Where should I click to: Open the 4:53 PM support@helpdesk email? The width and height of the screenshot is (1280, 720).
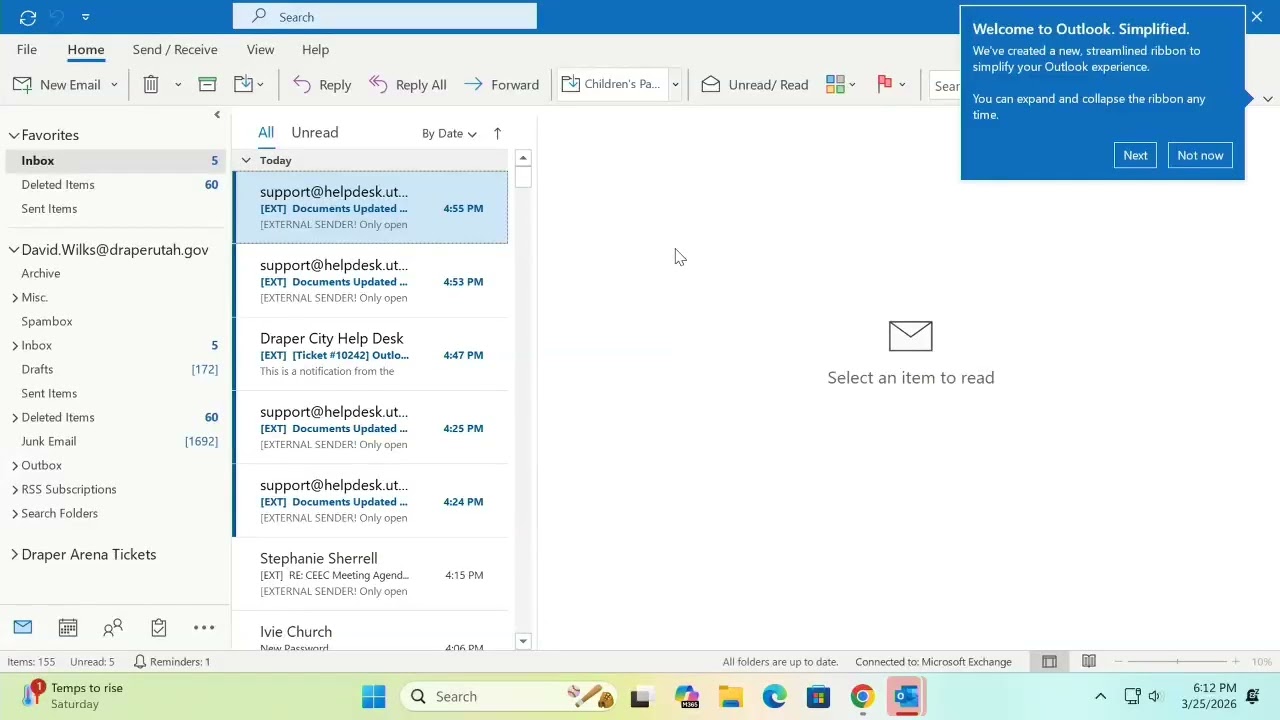point(370,281)
